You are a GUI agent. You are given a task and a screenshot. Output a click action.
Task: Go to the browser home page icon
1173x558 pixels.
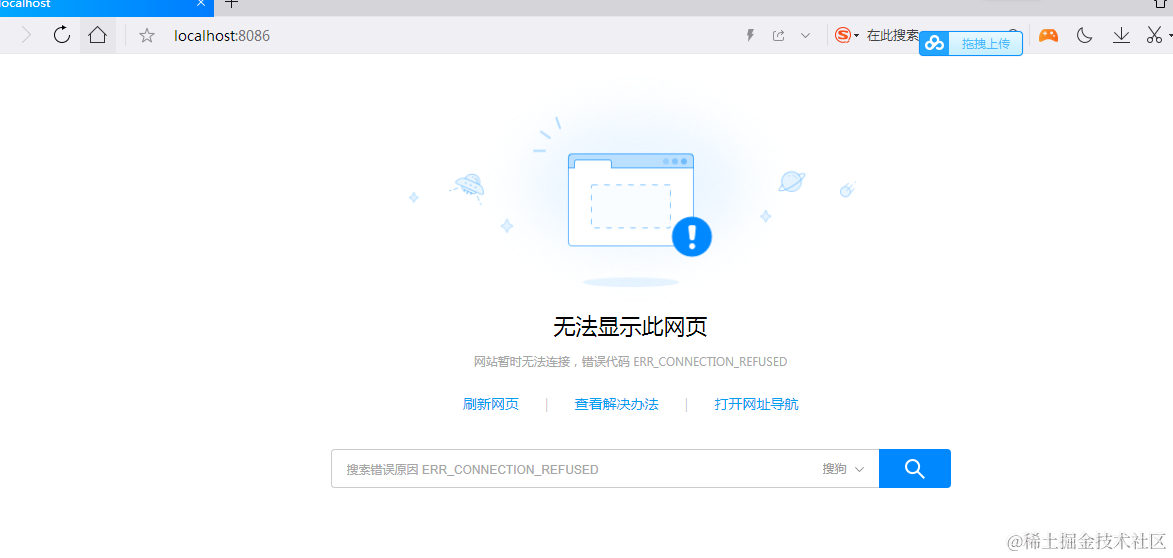click(x=97, y=34)
